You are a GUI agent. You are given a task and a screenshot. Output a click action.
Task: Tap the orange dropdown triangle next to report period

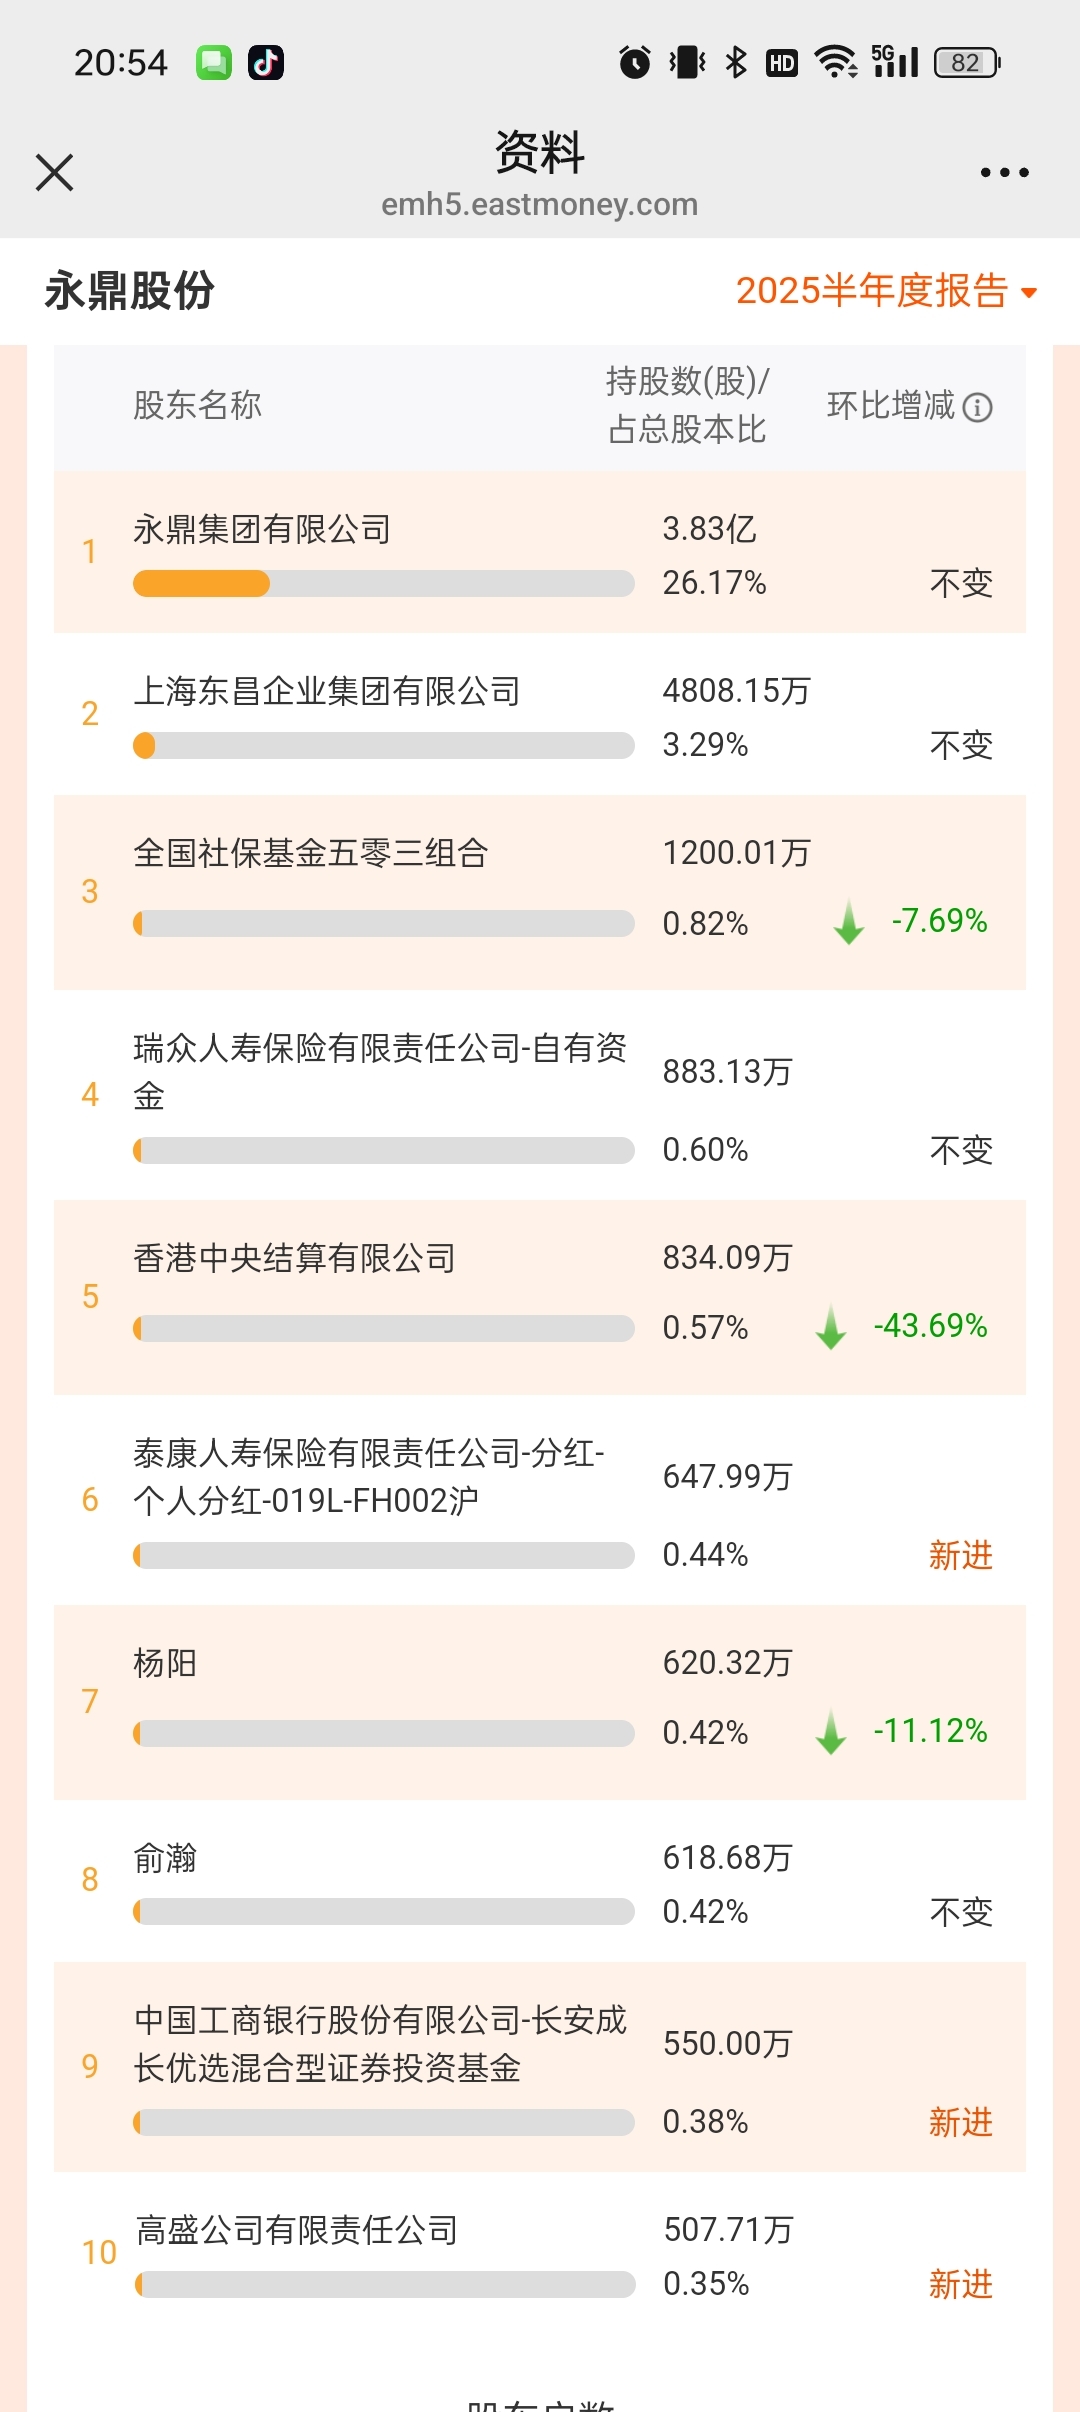1029,293
